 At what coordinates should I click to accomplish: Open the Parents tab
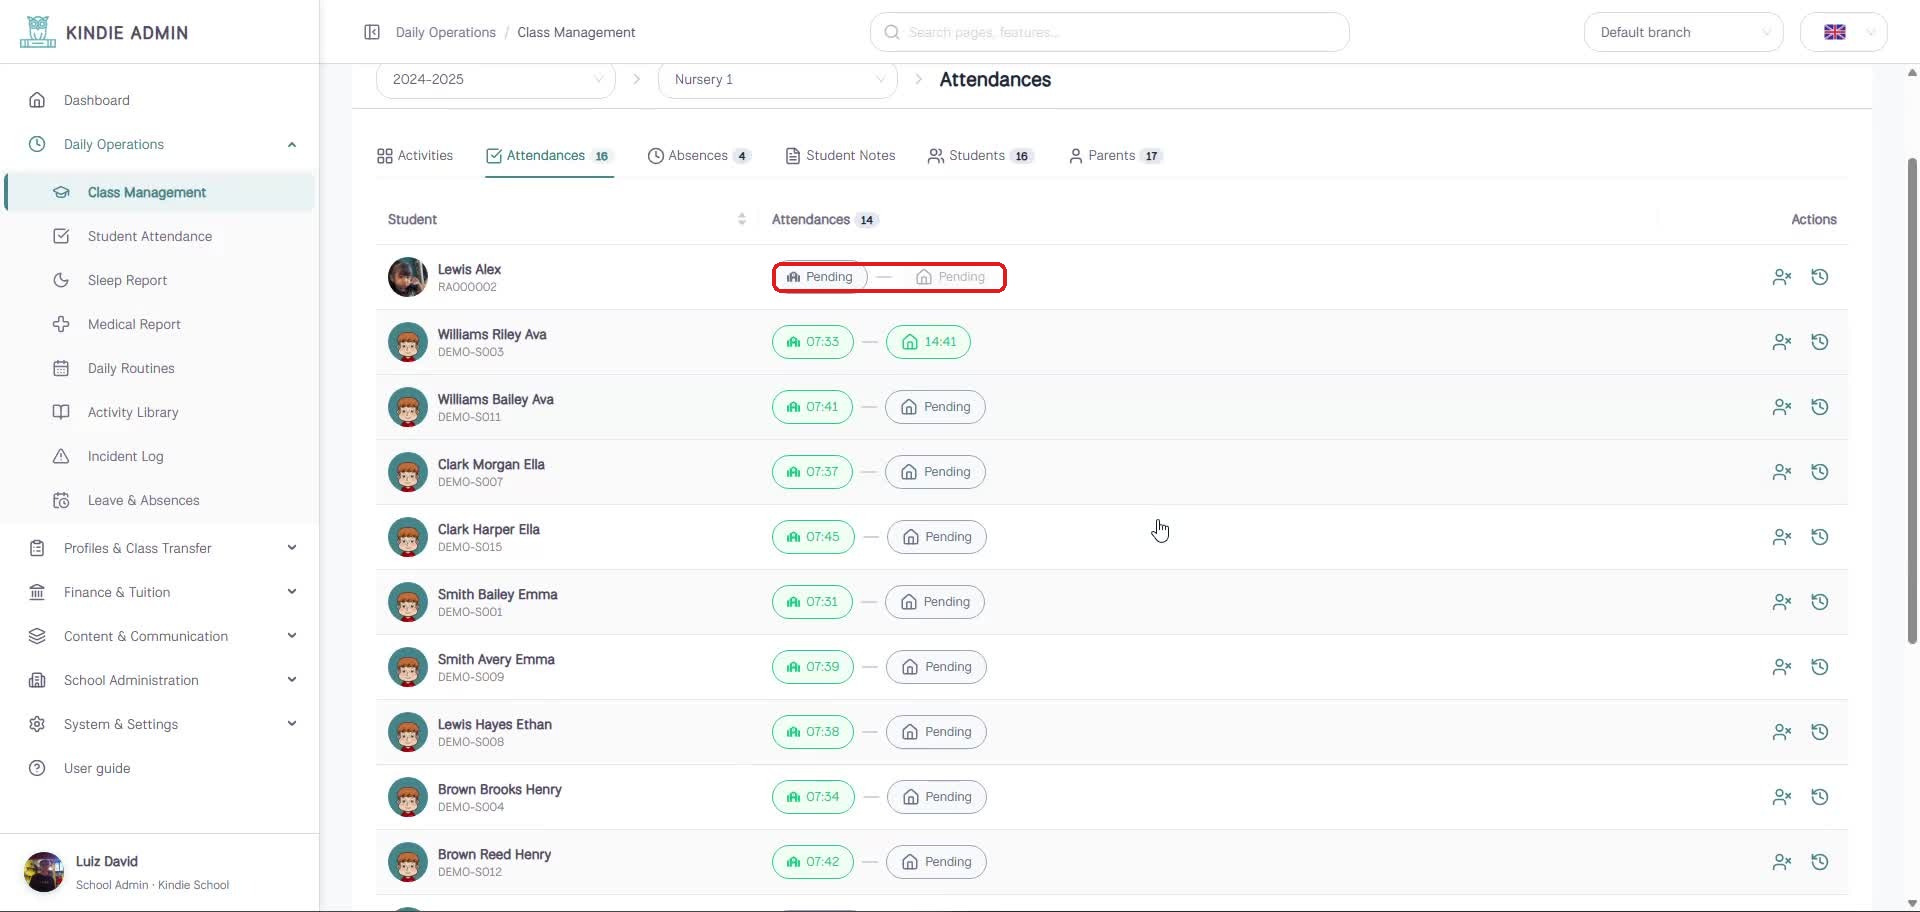point(1115,155)
